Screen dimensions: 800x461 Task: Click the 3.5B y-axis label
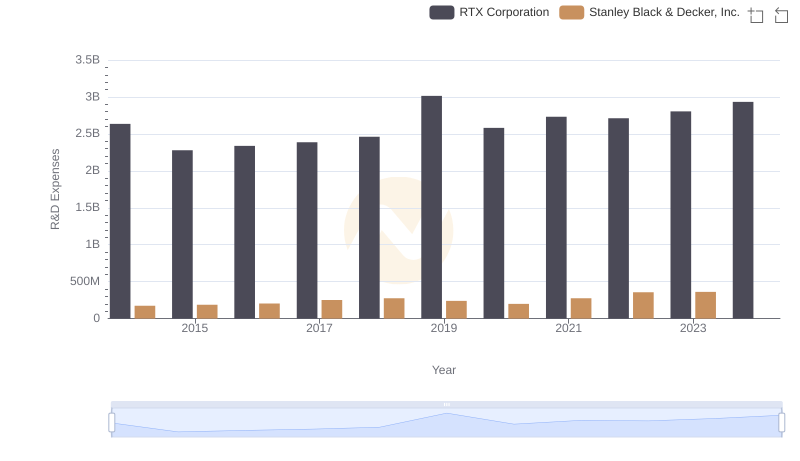[88, 60]
